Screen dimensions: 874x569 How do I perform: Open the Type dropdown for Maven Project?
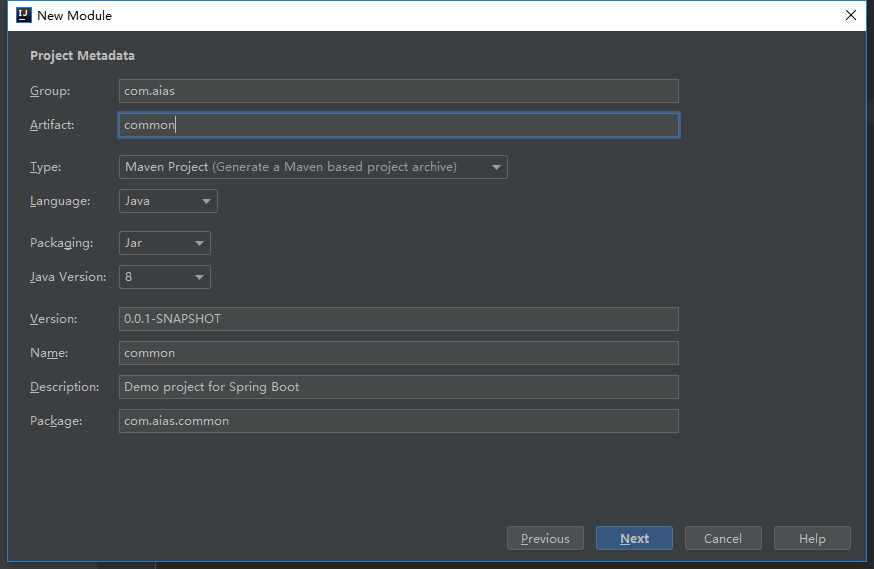312,167
